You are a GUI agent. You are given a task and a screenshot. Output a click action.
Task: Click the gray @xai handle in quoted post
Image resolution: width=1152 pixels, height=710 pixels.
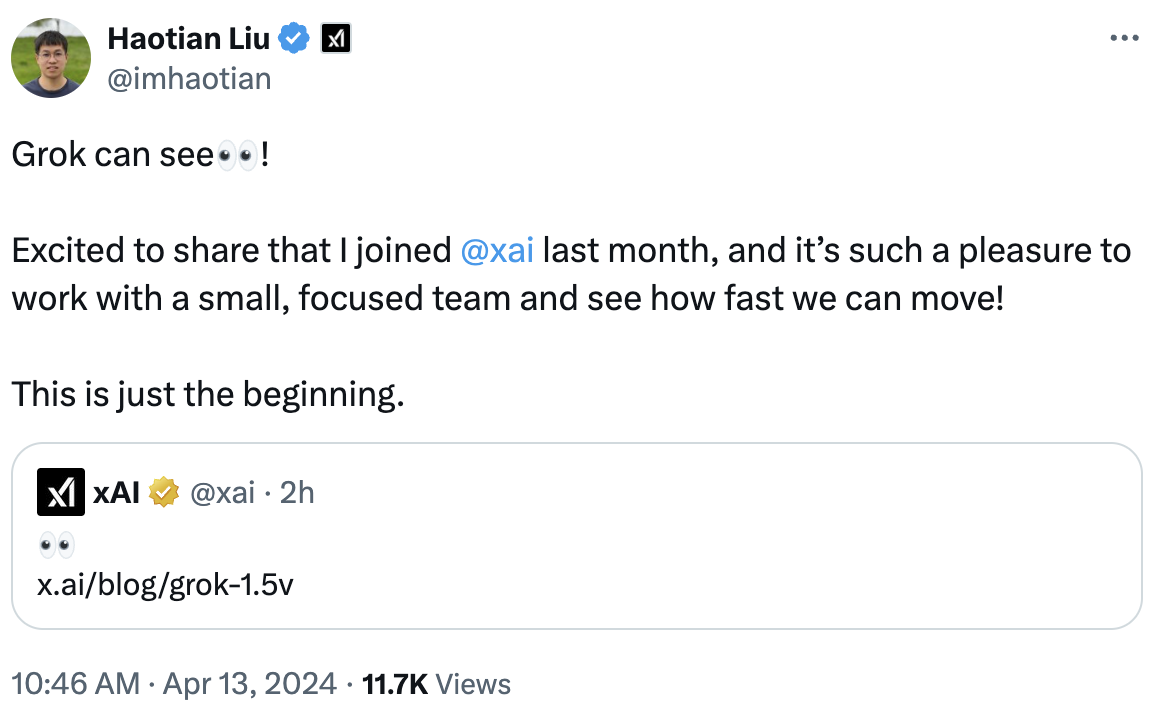pos(222,492)
